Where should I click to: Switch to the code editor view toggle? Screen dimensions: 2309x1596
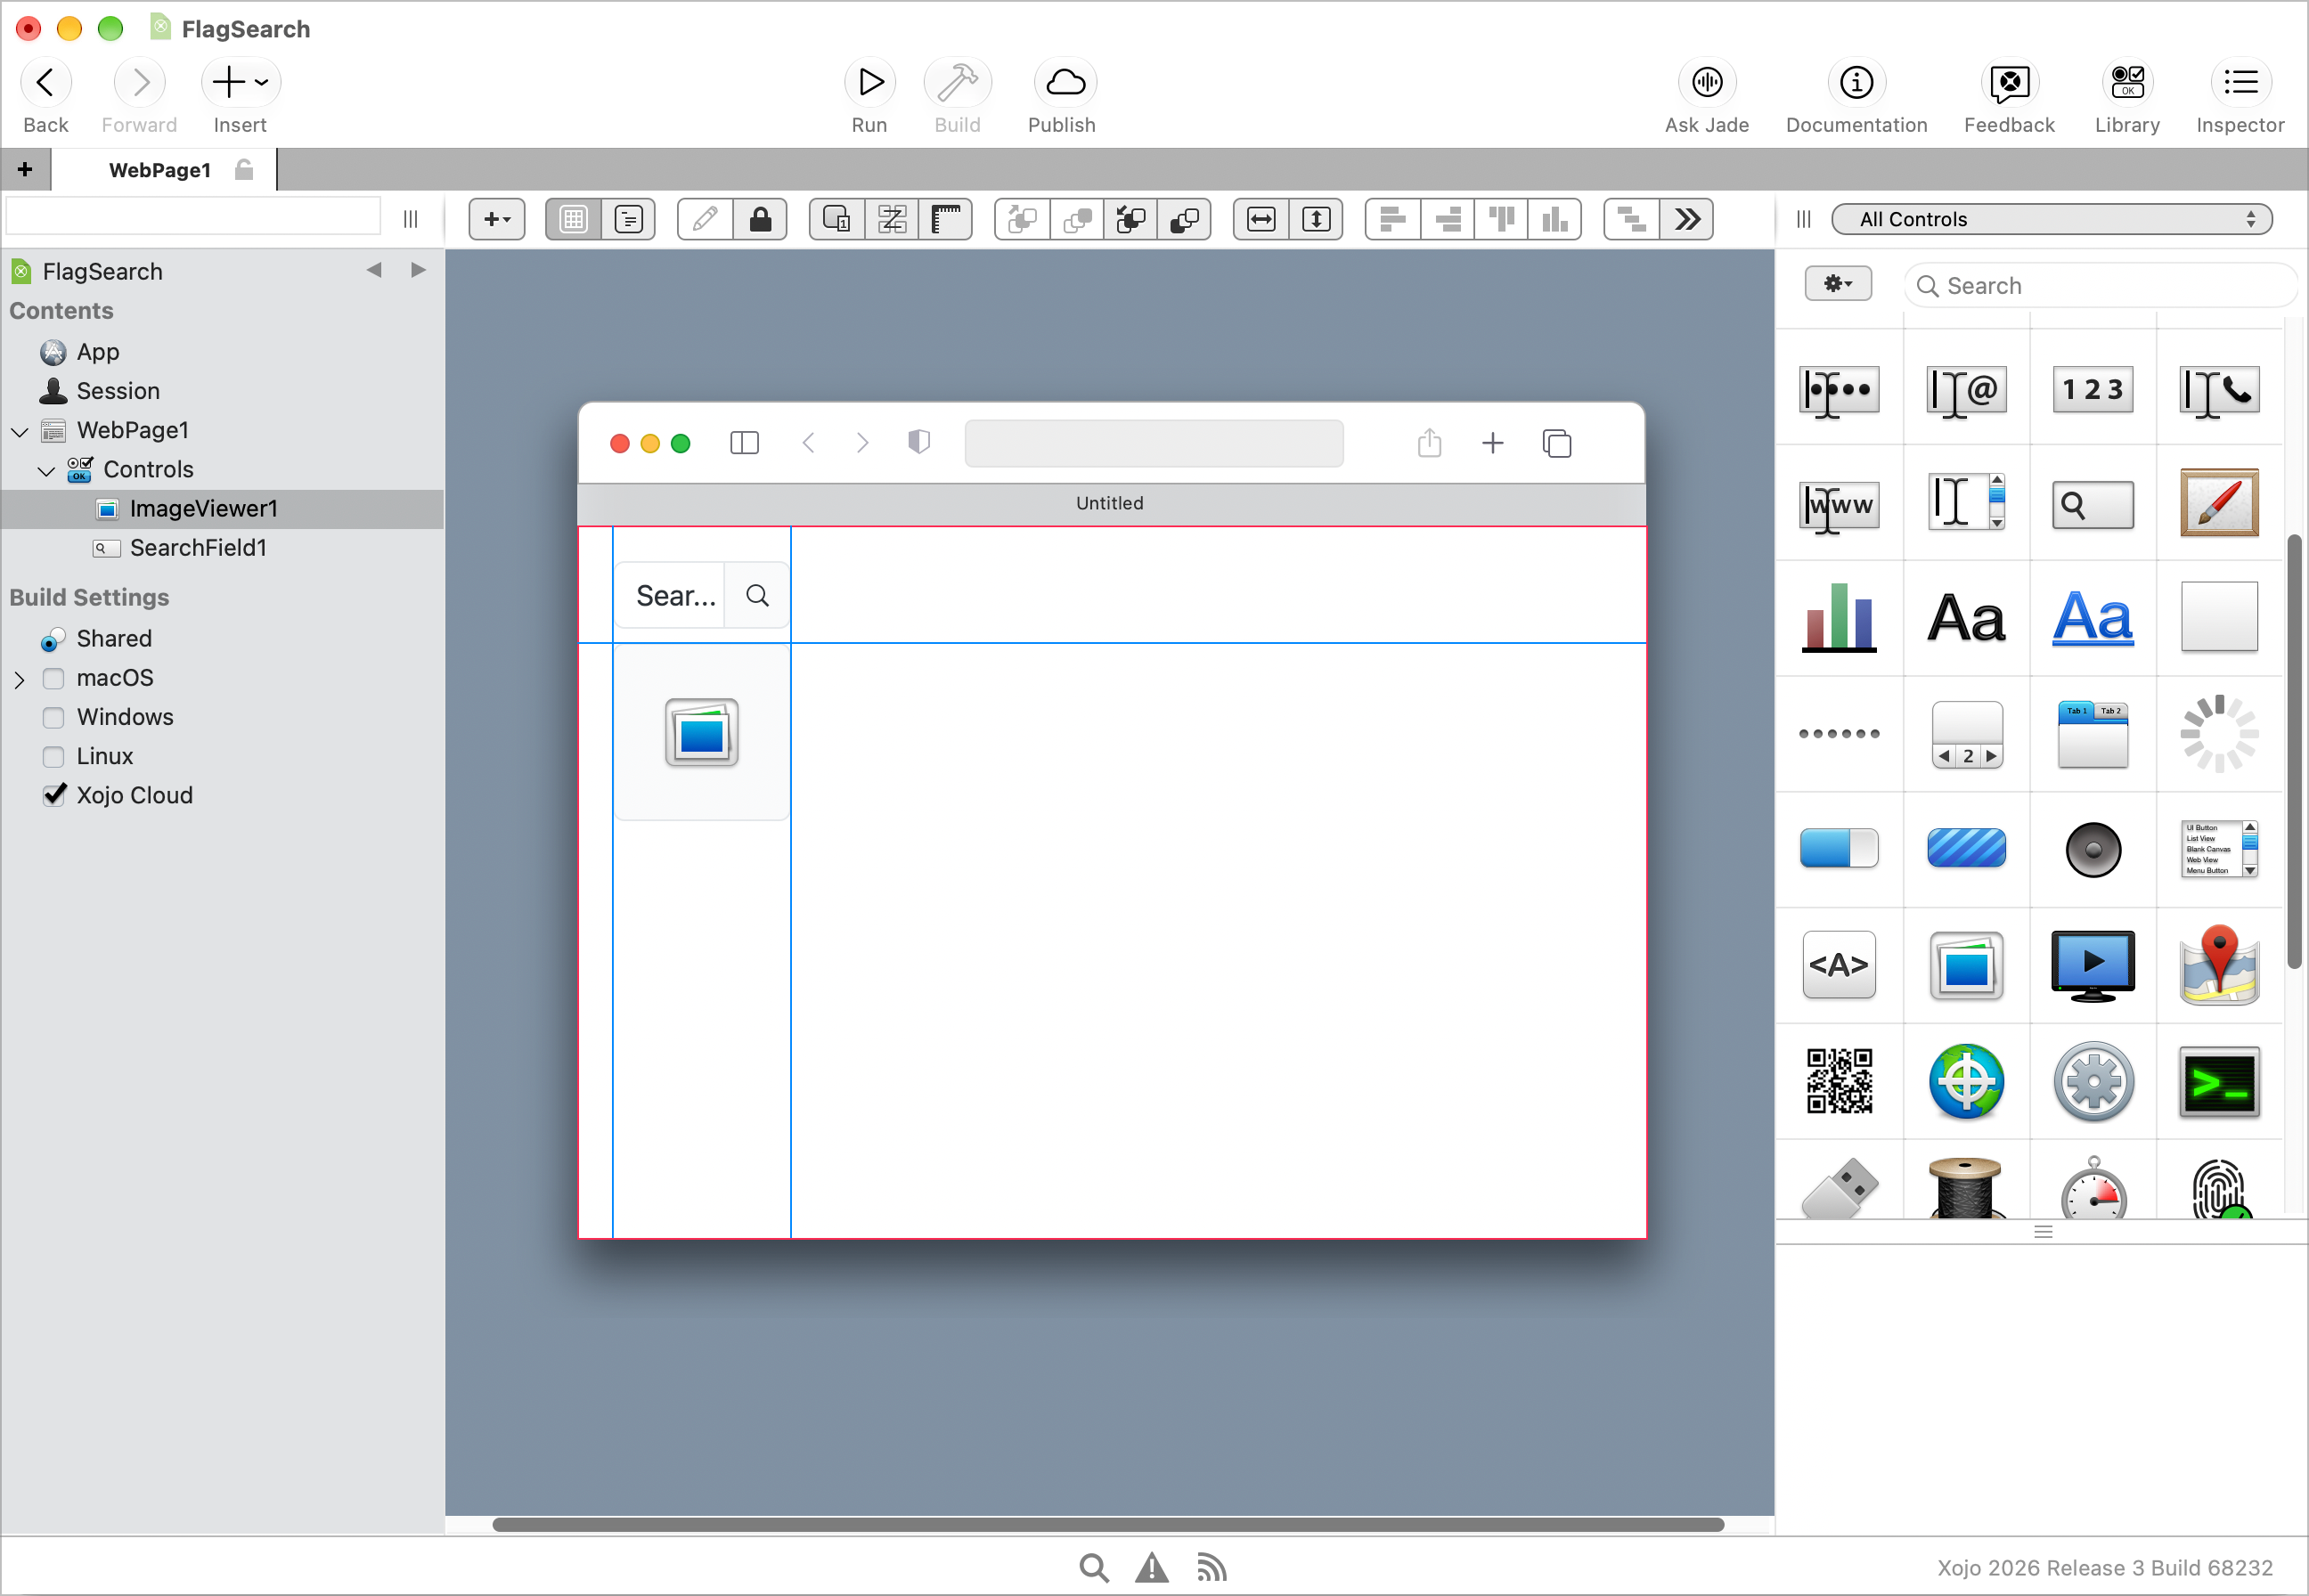[628, 219]
